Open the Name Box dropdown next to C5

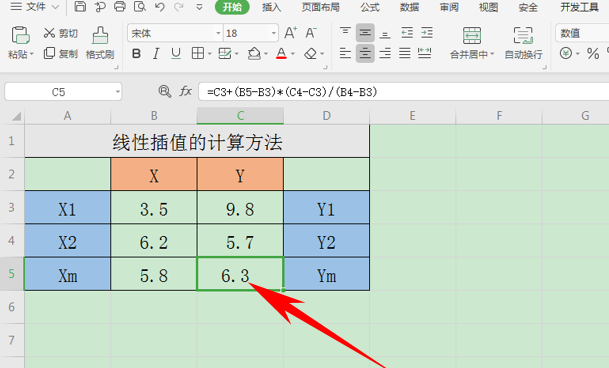[117, 92]
